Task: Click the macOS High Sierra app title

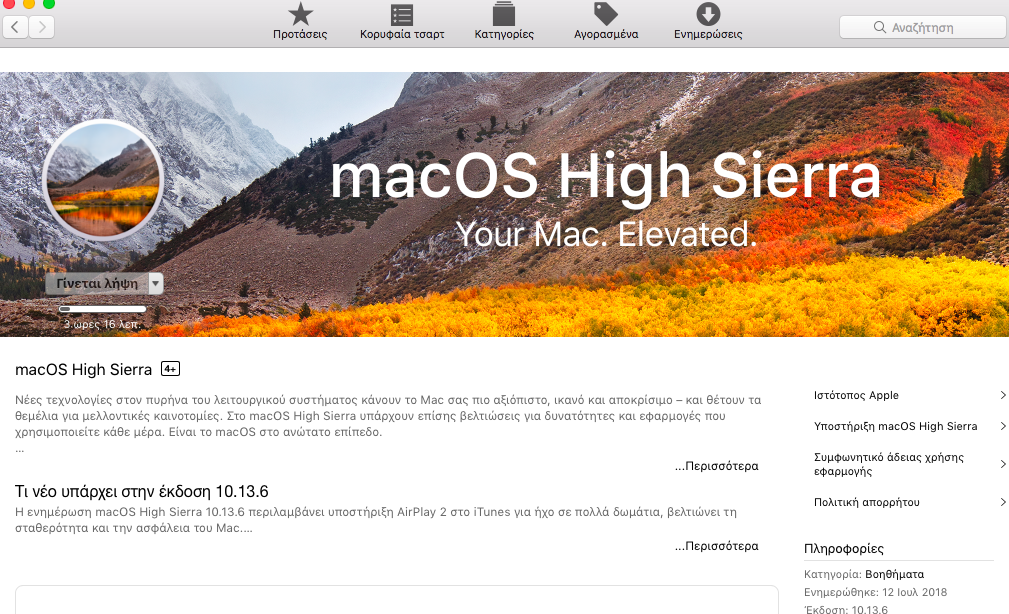Action: (84, 369)
